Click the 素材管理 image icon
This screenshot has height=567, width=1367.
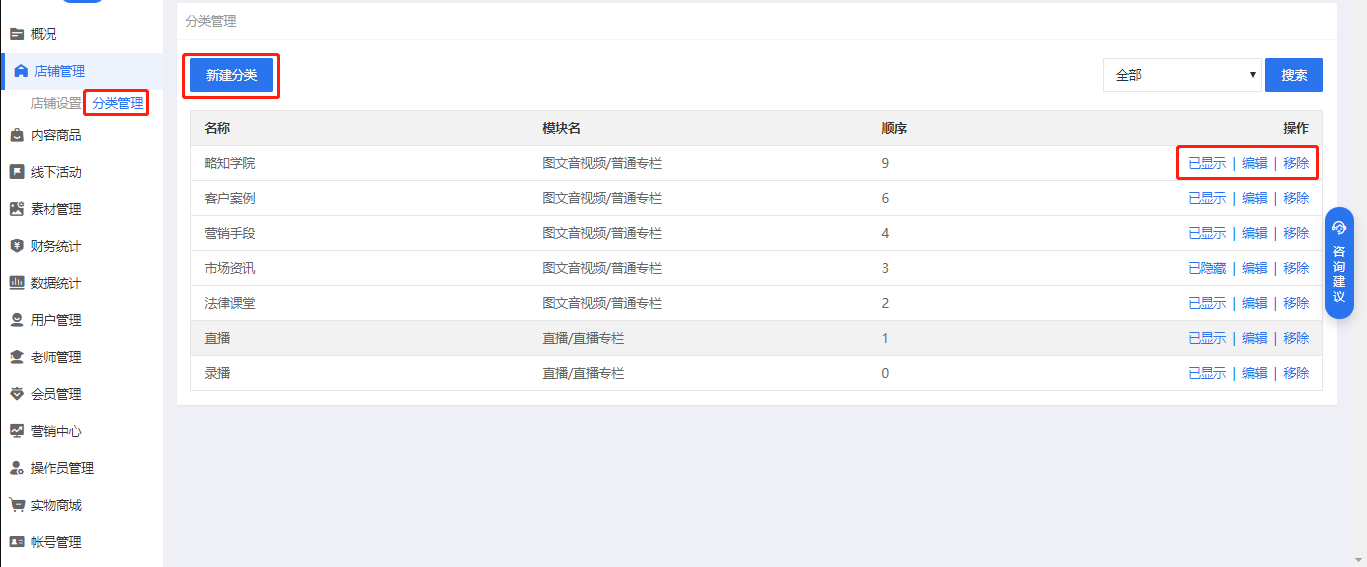point(17,209)
